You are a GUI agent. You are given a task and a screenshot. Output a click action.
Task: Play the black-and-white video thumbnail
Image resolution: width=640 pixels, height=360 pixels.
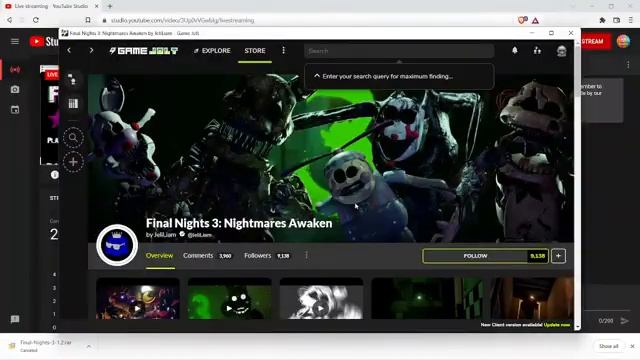click(322, 299)
